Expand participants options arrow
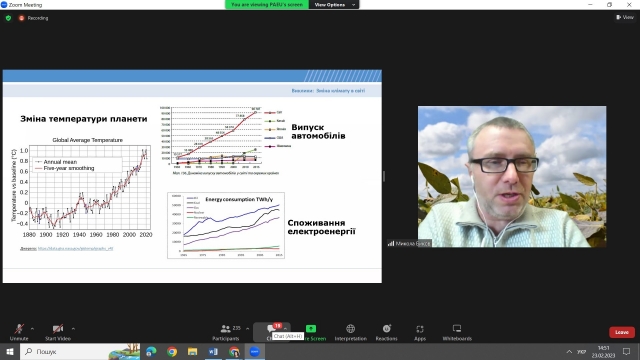 coord(247,329)
